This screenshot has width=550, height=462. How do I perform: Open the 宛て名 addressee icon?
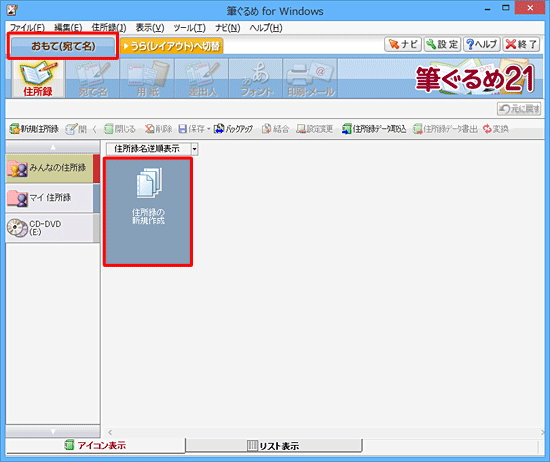[93, 79]
